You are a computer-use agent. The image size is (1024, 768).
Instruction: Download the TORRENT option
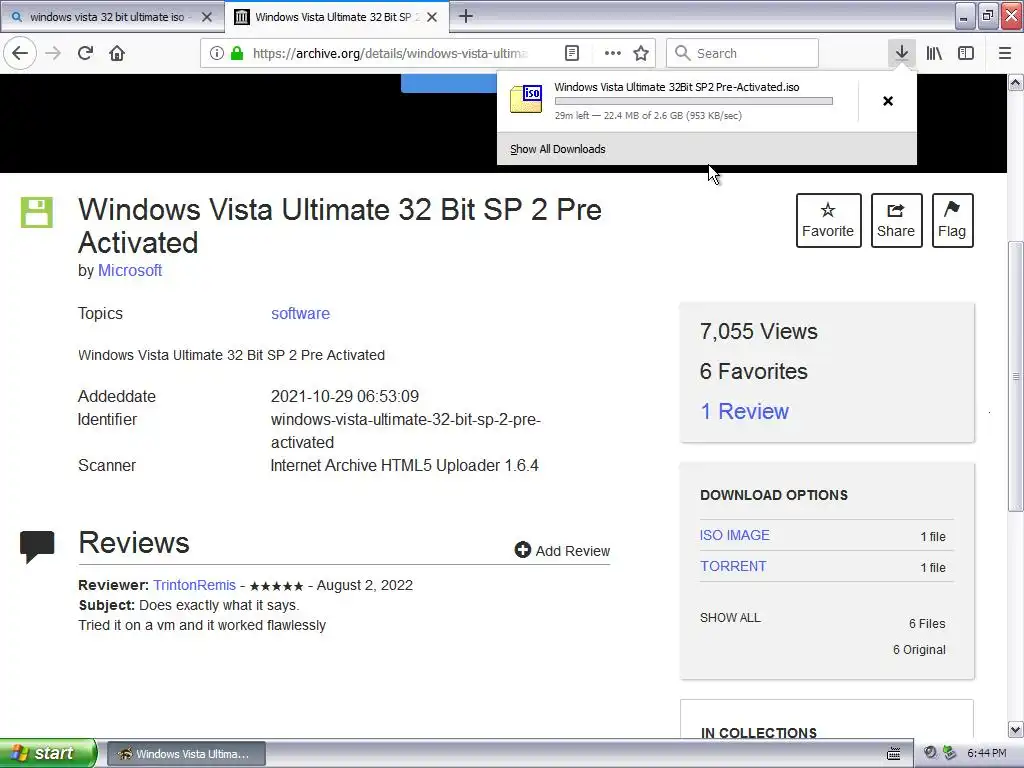coord(733,566)
